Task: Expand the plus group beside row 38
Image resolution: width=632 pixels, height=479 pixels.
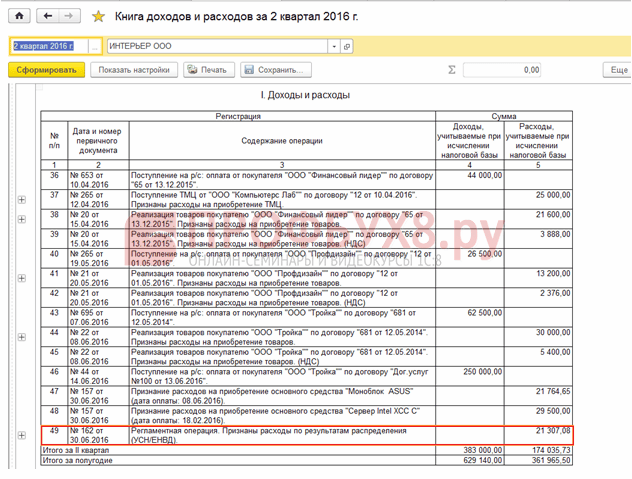Action: pos(22,219)
